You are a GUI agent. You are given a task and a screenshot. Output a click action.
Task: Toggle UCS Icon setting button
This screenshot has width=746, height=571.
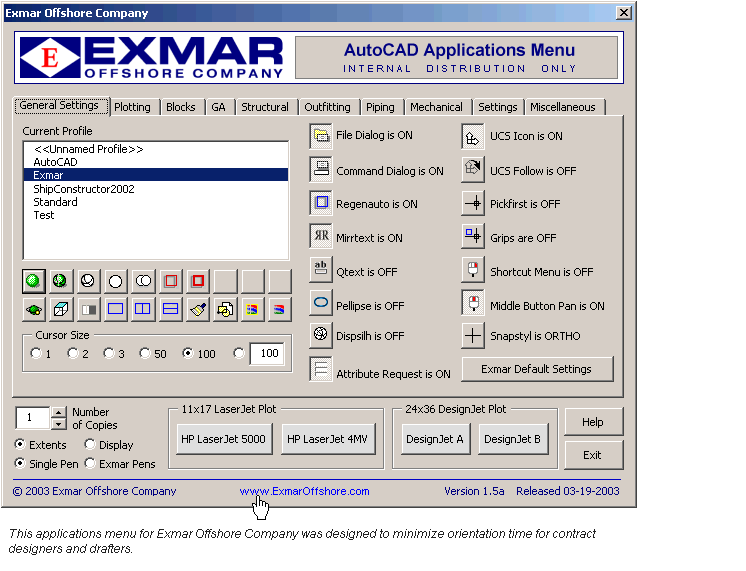(473, 137)
